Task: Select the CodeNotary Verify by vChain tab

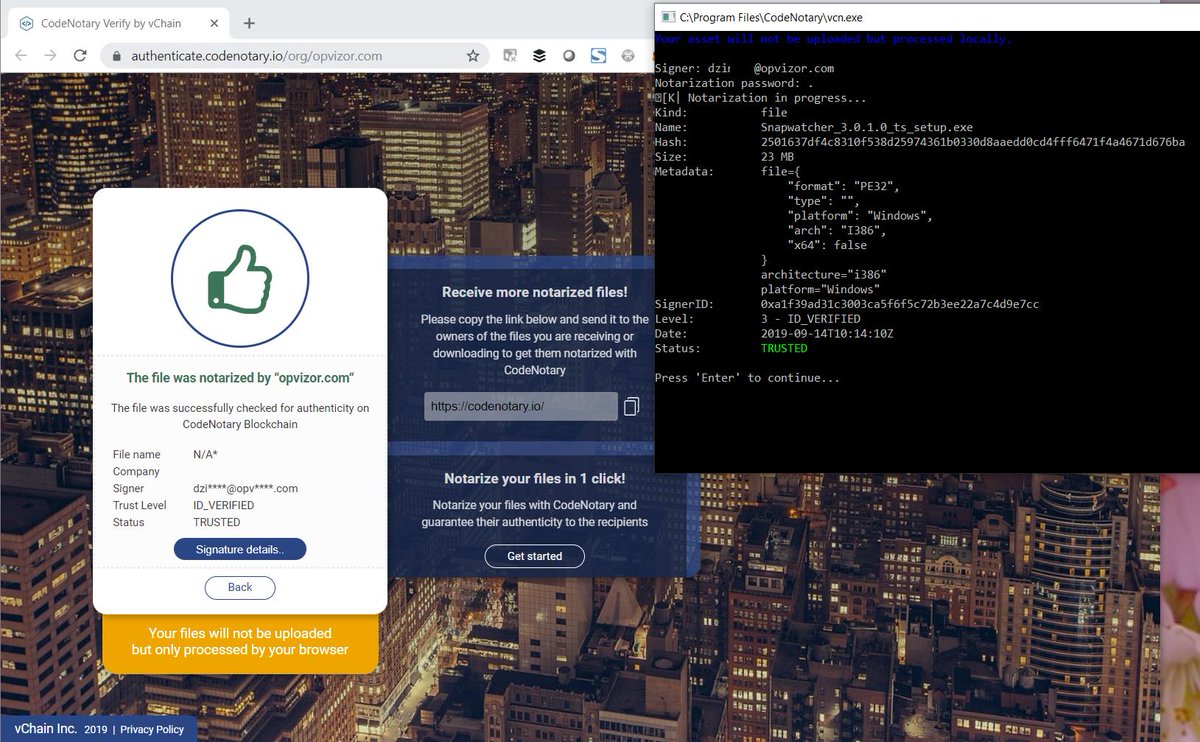Action: pyautogui.click(x=118, y=23)
